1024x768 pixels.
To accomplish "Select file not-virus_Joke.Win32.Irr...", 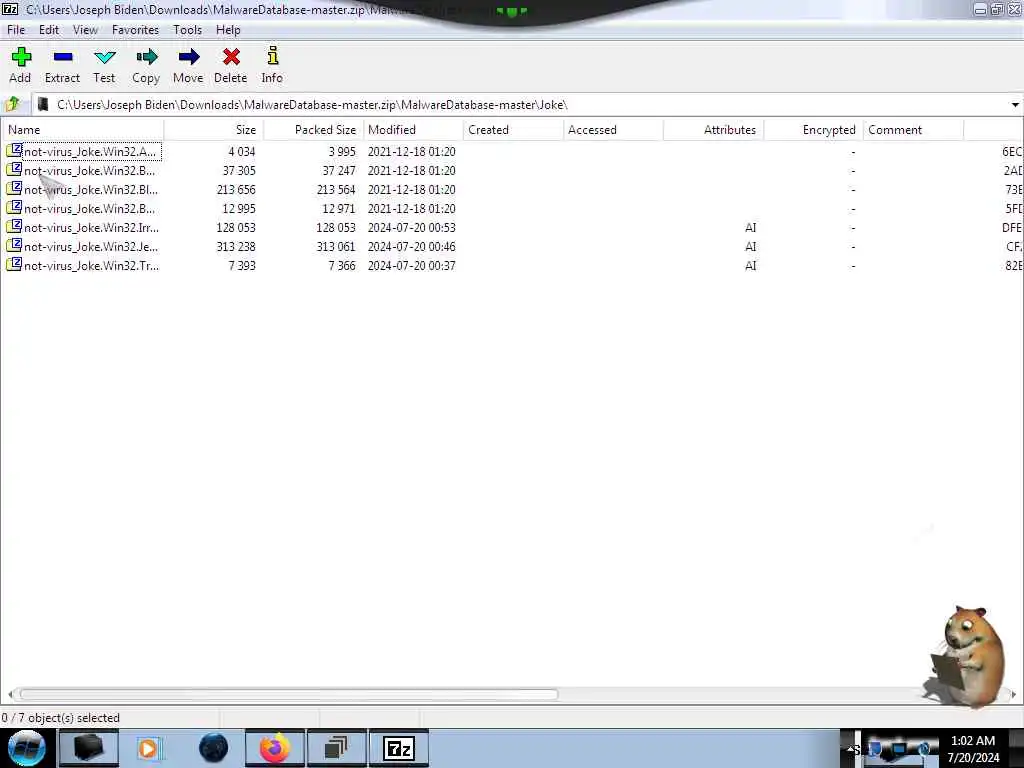I will tap(91, 227).
